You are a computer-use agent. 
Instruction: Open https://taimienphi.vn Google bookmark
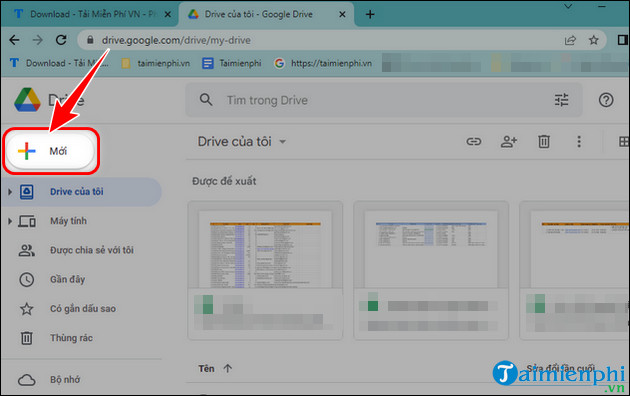(323, 63)
